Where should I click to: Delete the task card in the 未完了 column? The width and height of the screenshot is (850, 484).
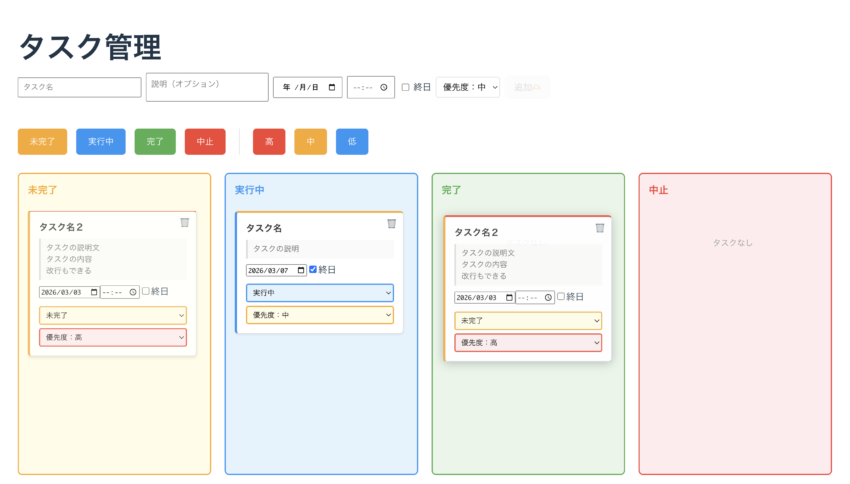(x=184, y=223)
